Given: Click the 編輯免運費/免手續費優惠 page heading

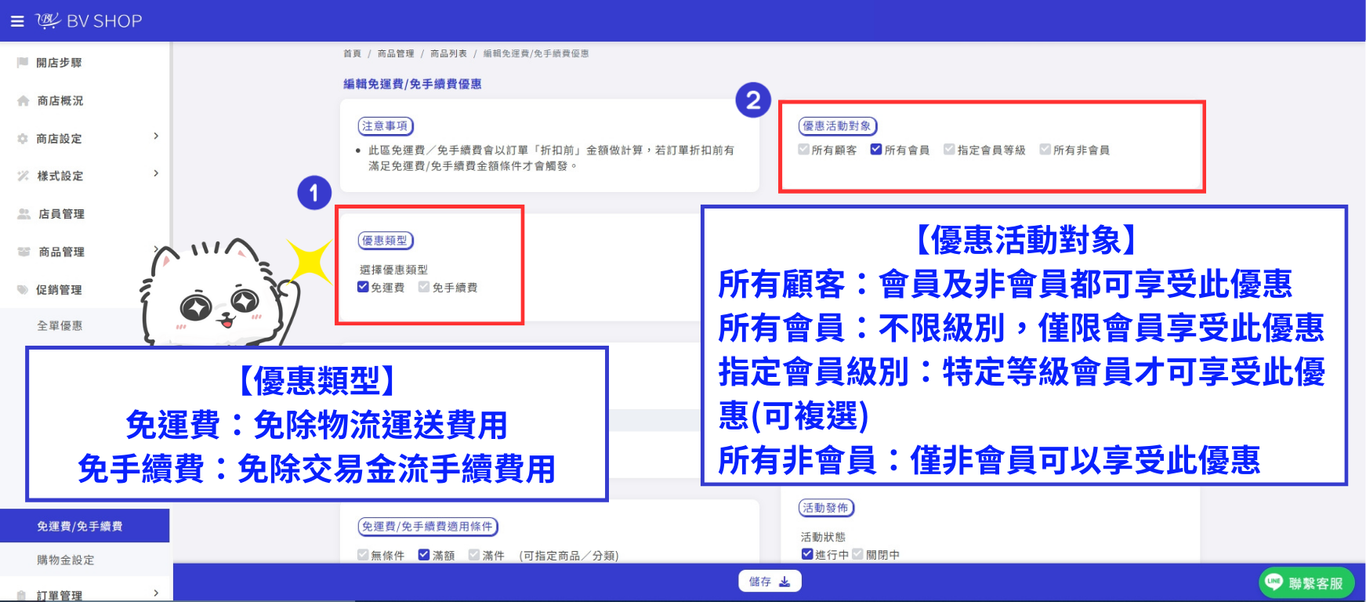Looking at the screenshot, I should [x=413, y=84].
